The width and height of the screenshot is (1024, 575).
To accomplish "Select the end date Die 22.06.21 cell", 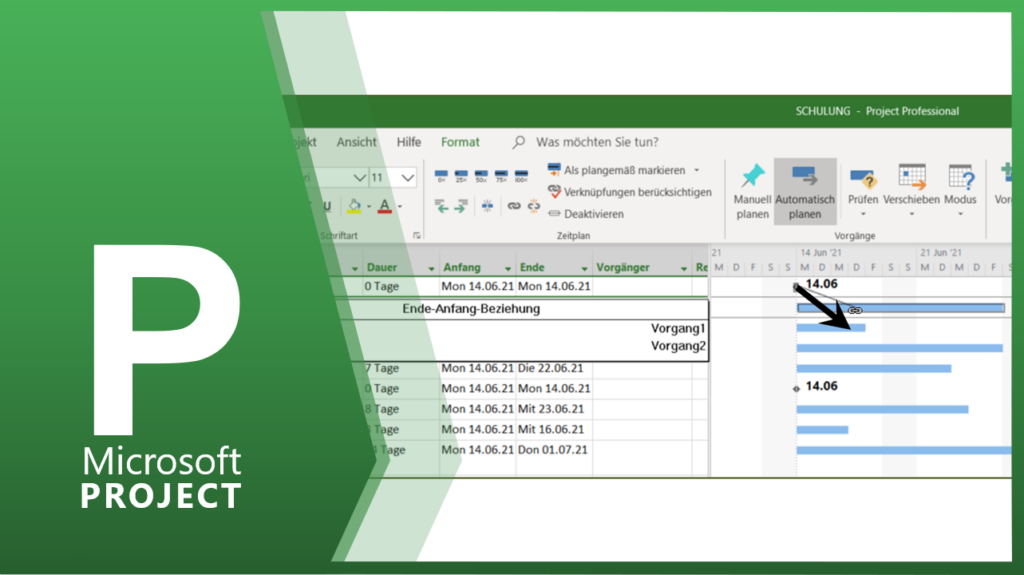I will [554, 368].
